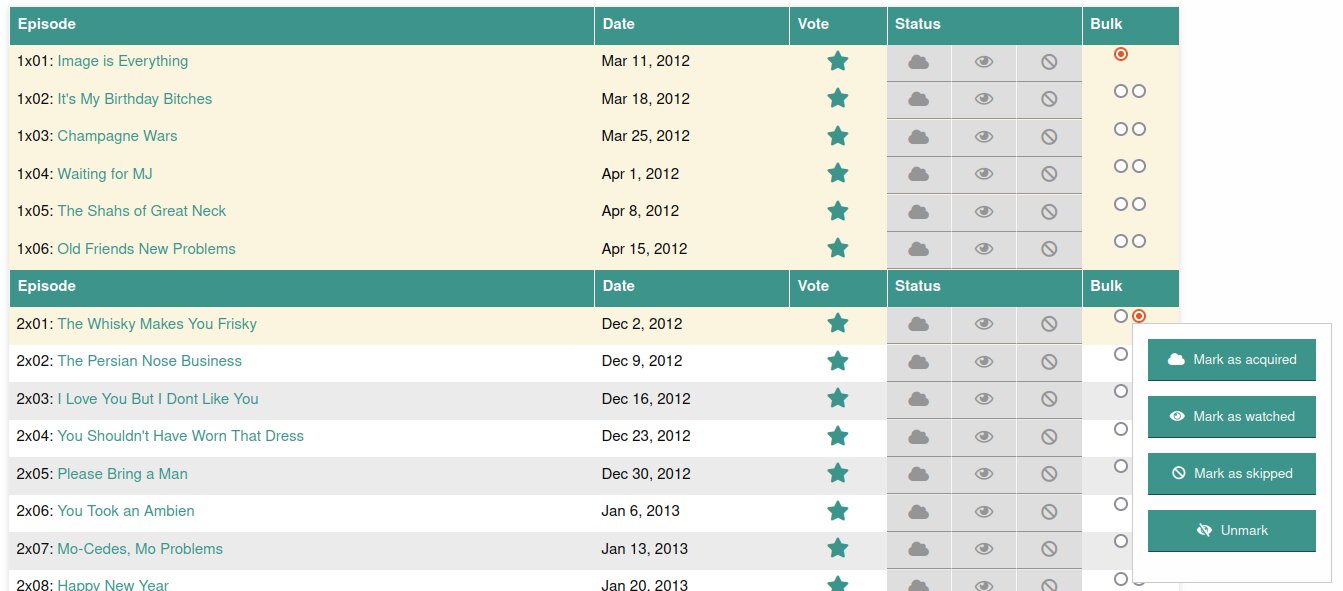
Task: Ban icon on Champagne Wars row
Action: pyautogui.click(x=1049, y=137)
